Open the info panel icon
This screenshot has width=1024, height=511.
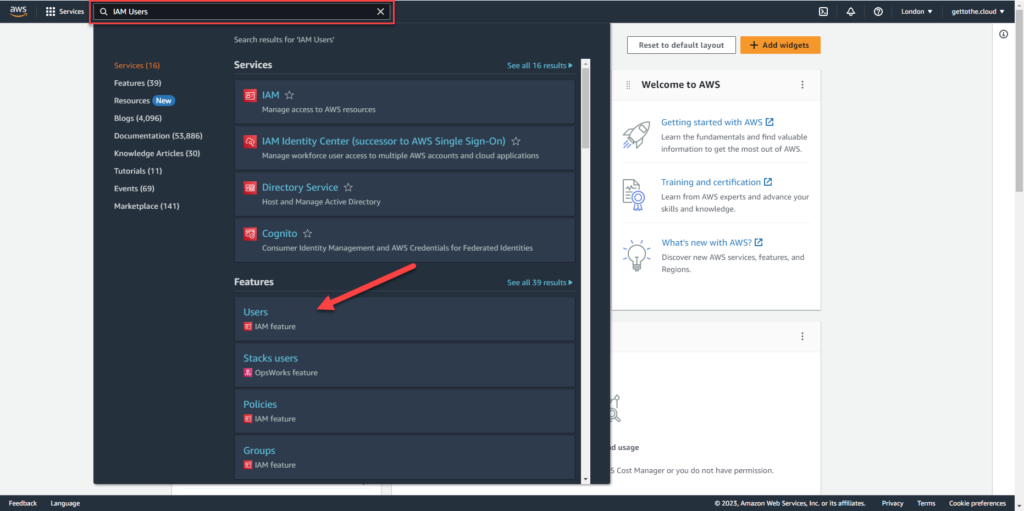click(x=1004, y=35)
